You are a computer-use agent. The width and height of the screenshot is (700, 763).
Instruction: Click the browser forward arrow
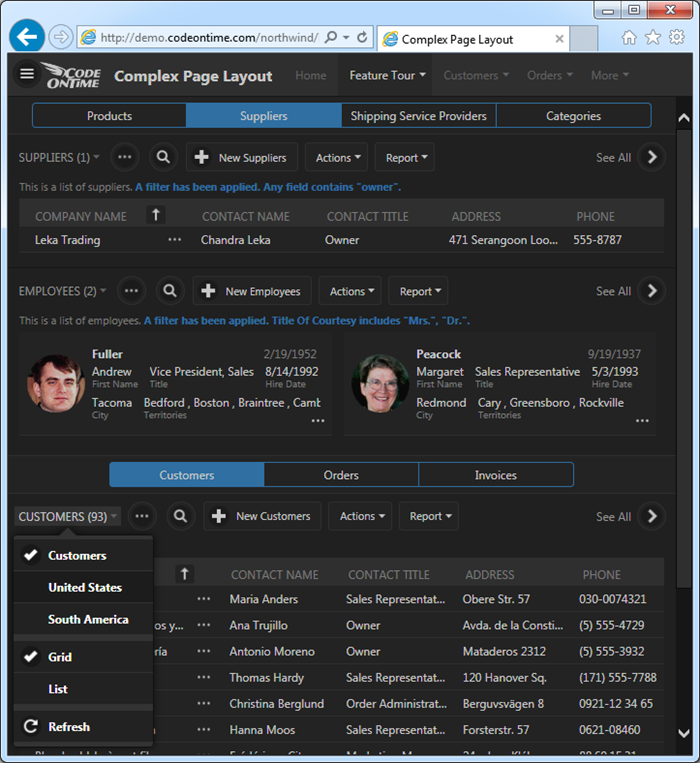click(x=61, y=37)
